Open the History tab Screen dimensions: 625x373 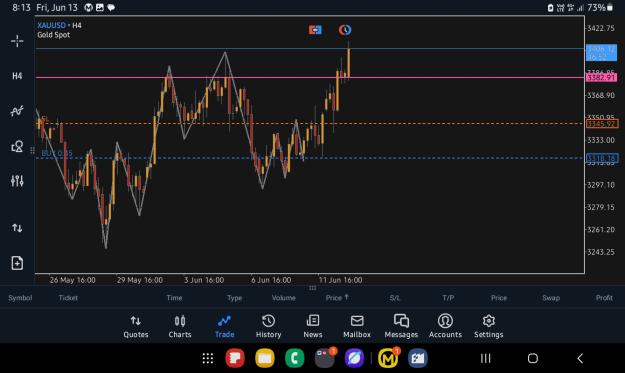click(x=268, y=327)
